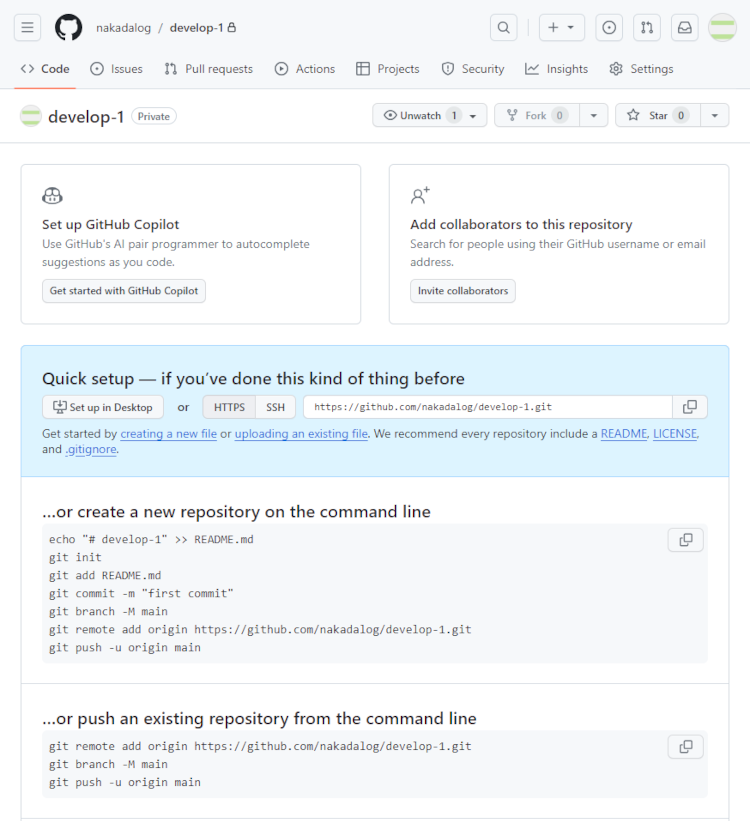Select the HTTPS protocol option
The height and width of the screenshot is (821, 750).
pos(229,407)
